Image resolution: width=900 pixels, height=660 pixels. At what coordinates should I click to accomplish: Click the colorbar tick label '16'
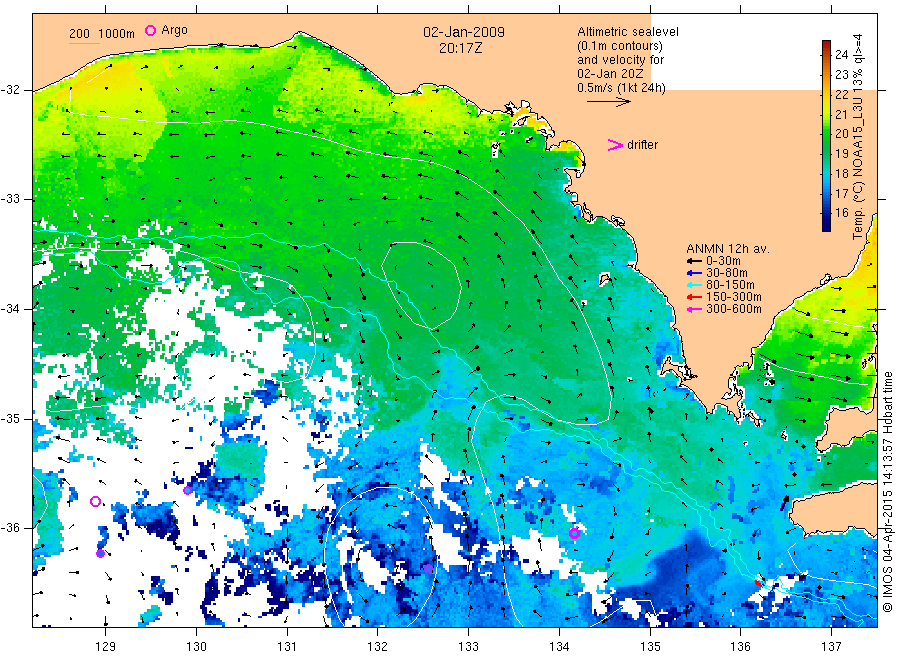pyautogui.click(x=841, y=212)
